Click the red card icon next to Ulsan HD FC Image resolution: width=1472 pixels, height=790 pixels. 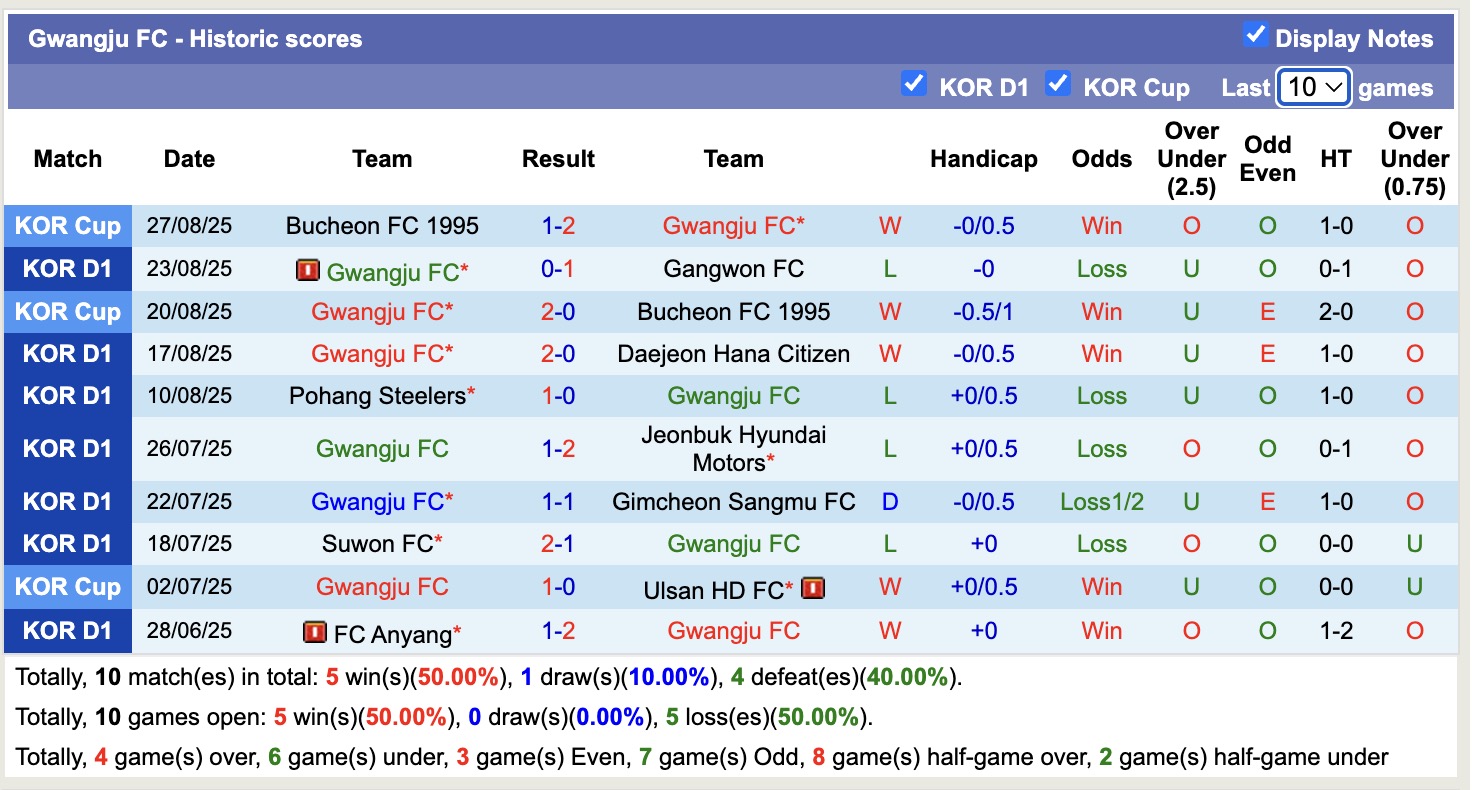[x=814, y=588]
